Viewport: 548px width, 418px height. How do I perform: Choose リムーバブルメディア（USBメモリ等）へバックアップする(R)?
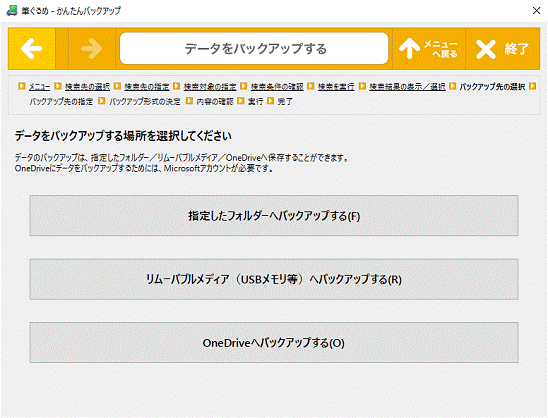click(x=274, y=279)
